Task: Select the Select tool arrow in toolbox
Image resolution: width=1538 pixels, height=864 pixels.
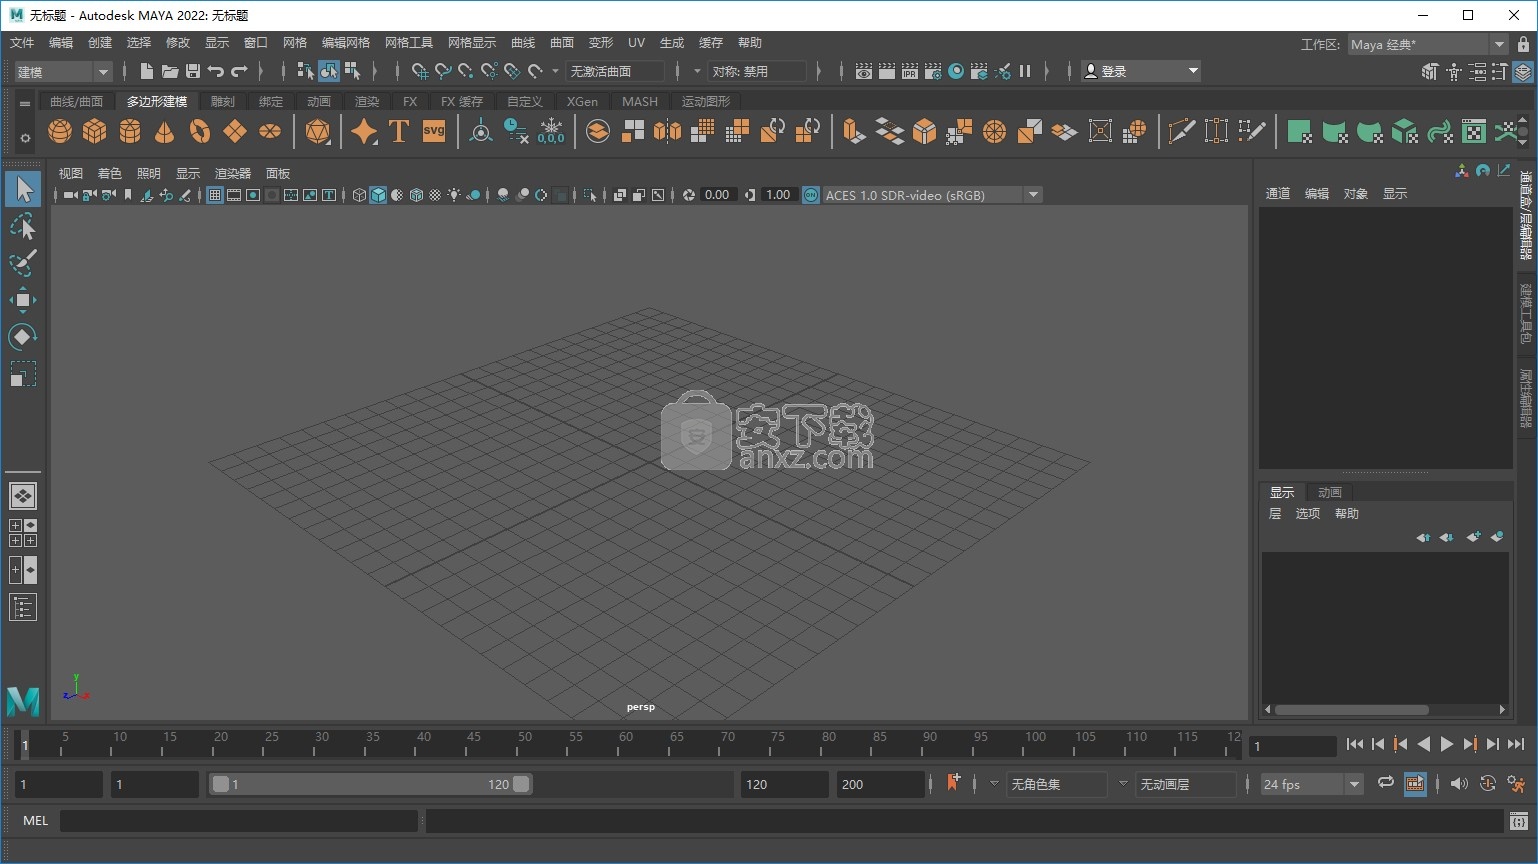Action: (23, 189)
